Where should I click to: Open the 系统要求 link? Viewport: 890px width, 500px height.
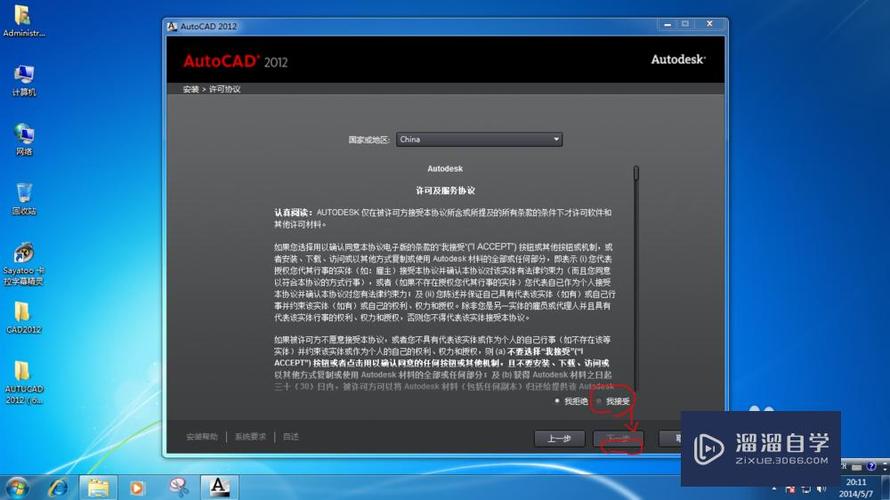point(250,436)
